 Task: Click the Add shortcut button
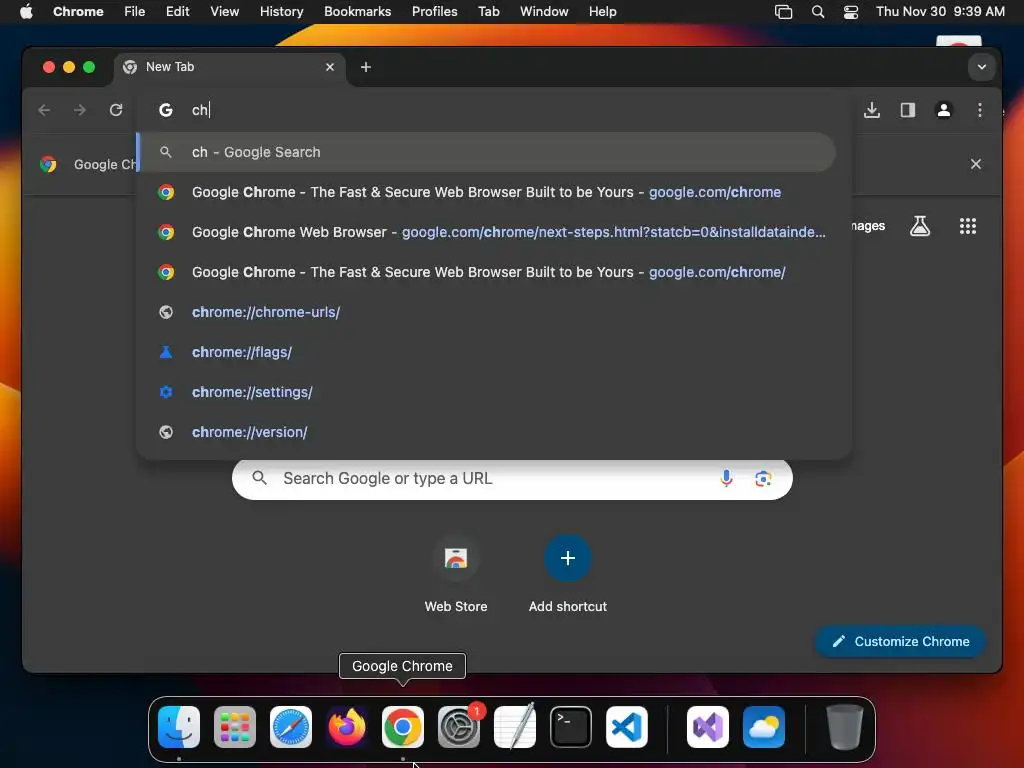[x=568, y=574]
